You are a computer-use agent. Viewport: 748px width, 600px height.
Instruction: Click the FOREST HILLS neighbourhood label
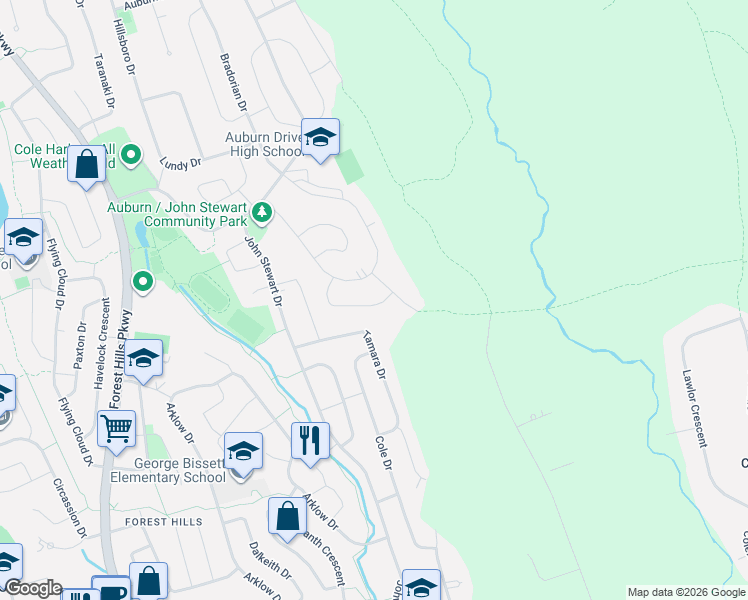(x=164, y=522)
